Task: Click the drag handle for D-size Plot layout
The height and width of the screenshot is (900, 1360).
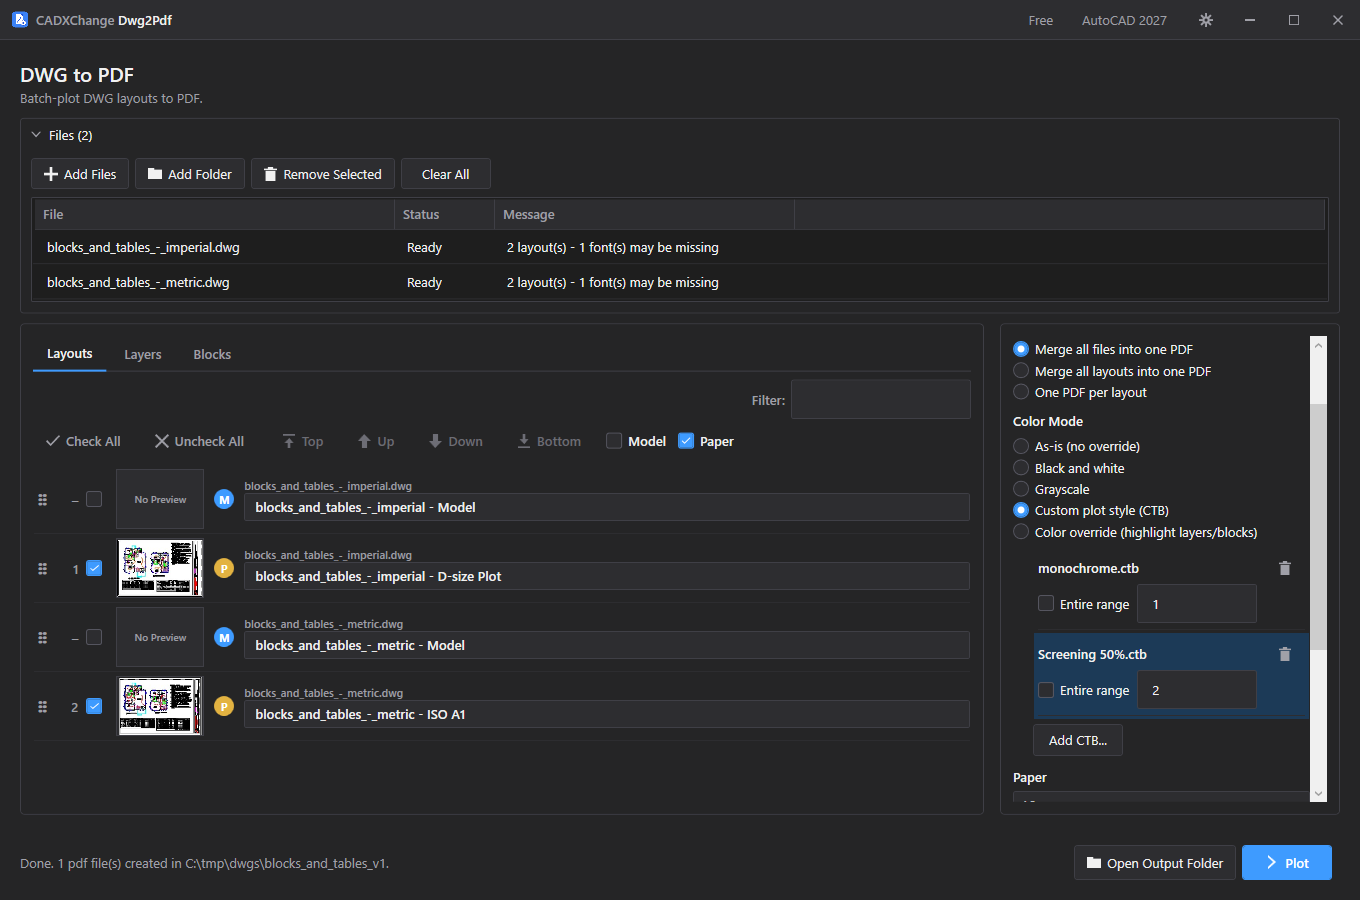Action: pos(42,568)
